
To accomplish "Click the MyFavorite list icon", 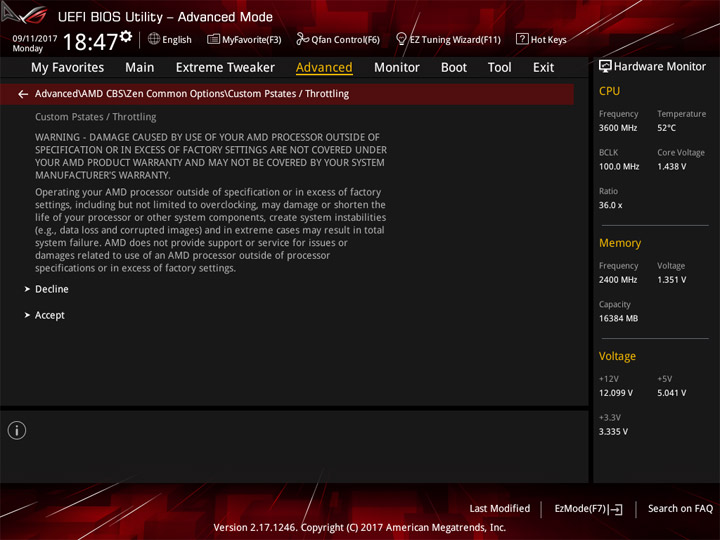I will point(213,39).
